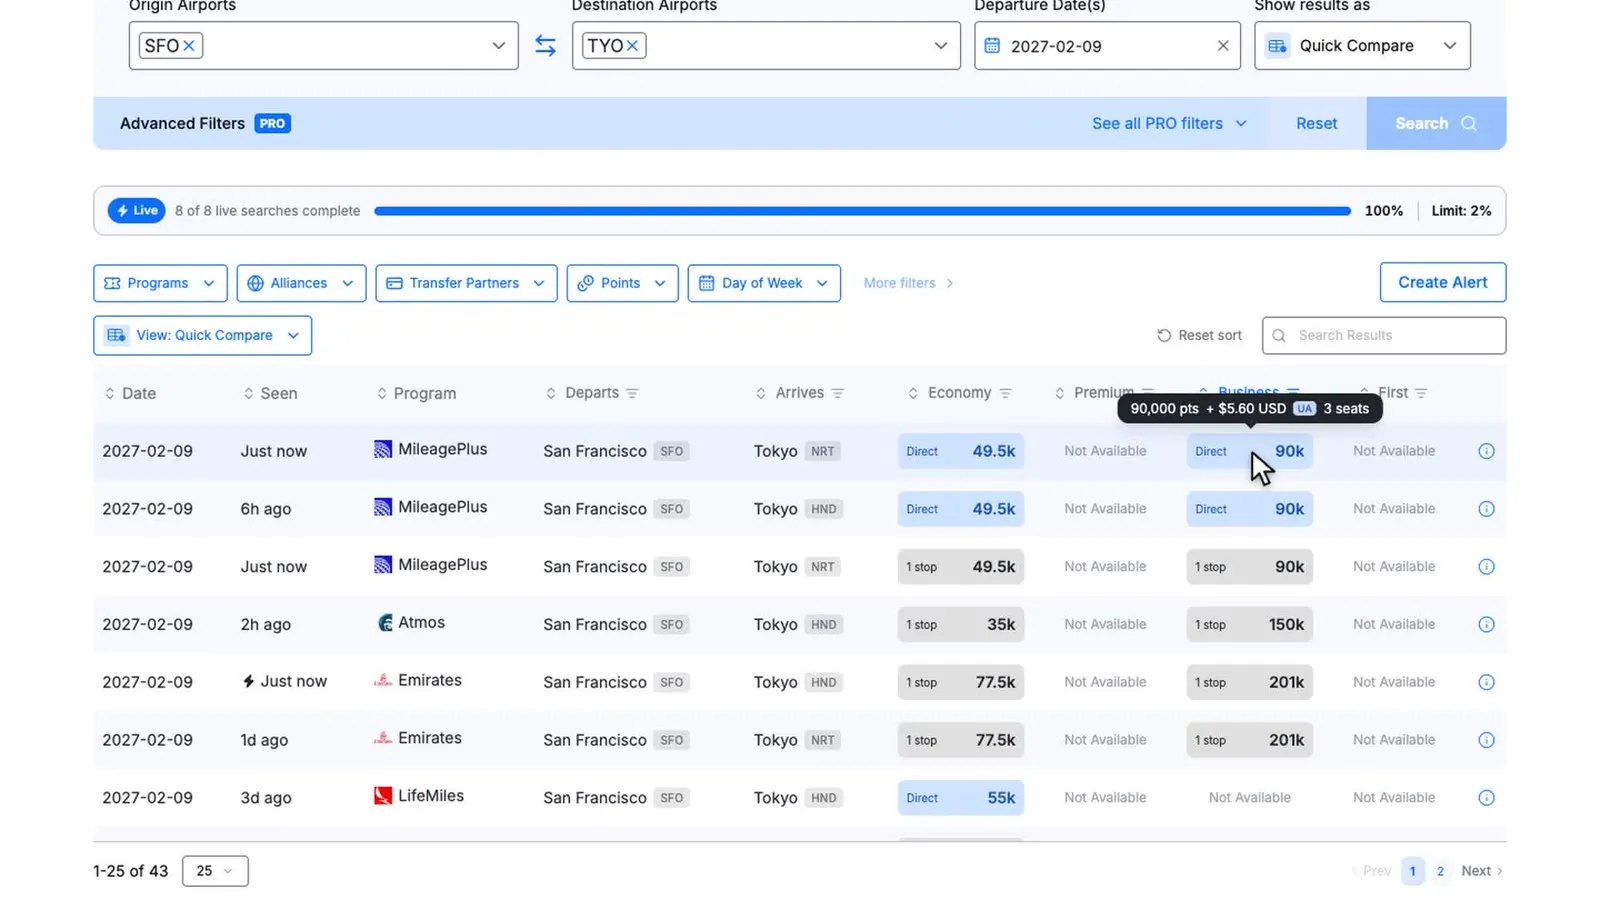1600x900 pixels.
Task: Select LifeMiles Direct 55k economy fare
Action: click(960, 798)
